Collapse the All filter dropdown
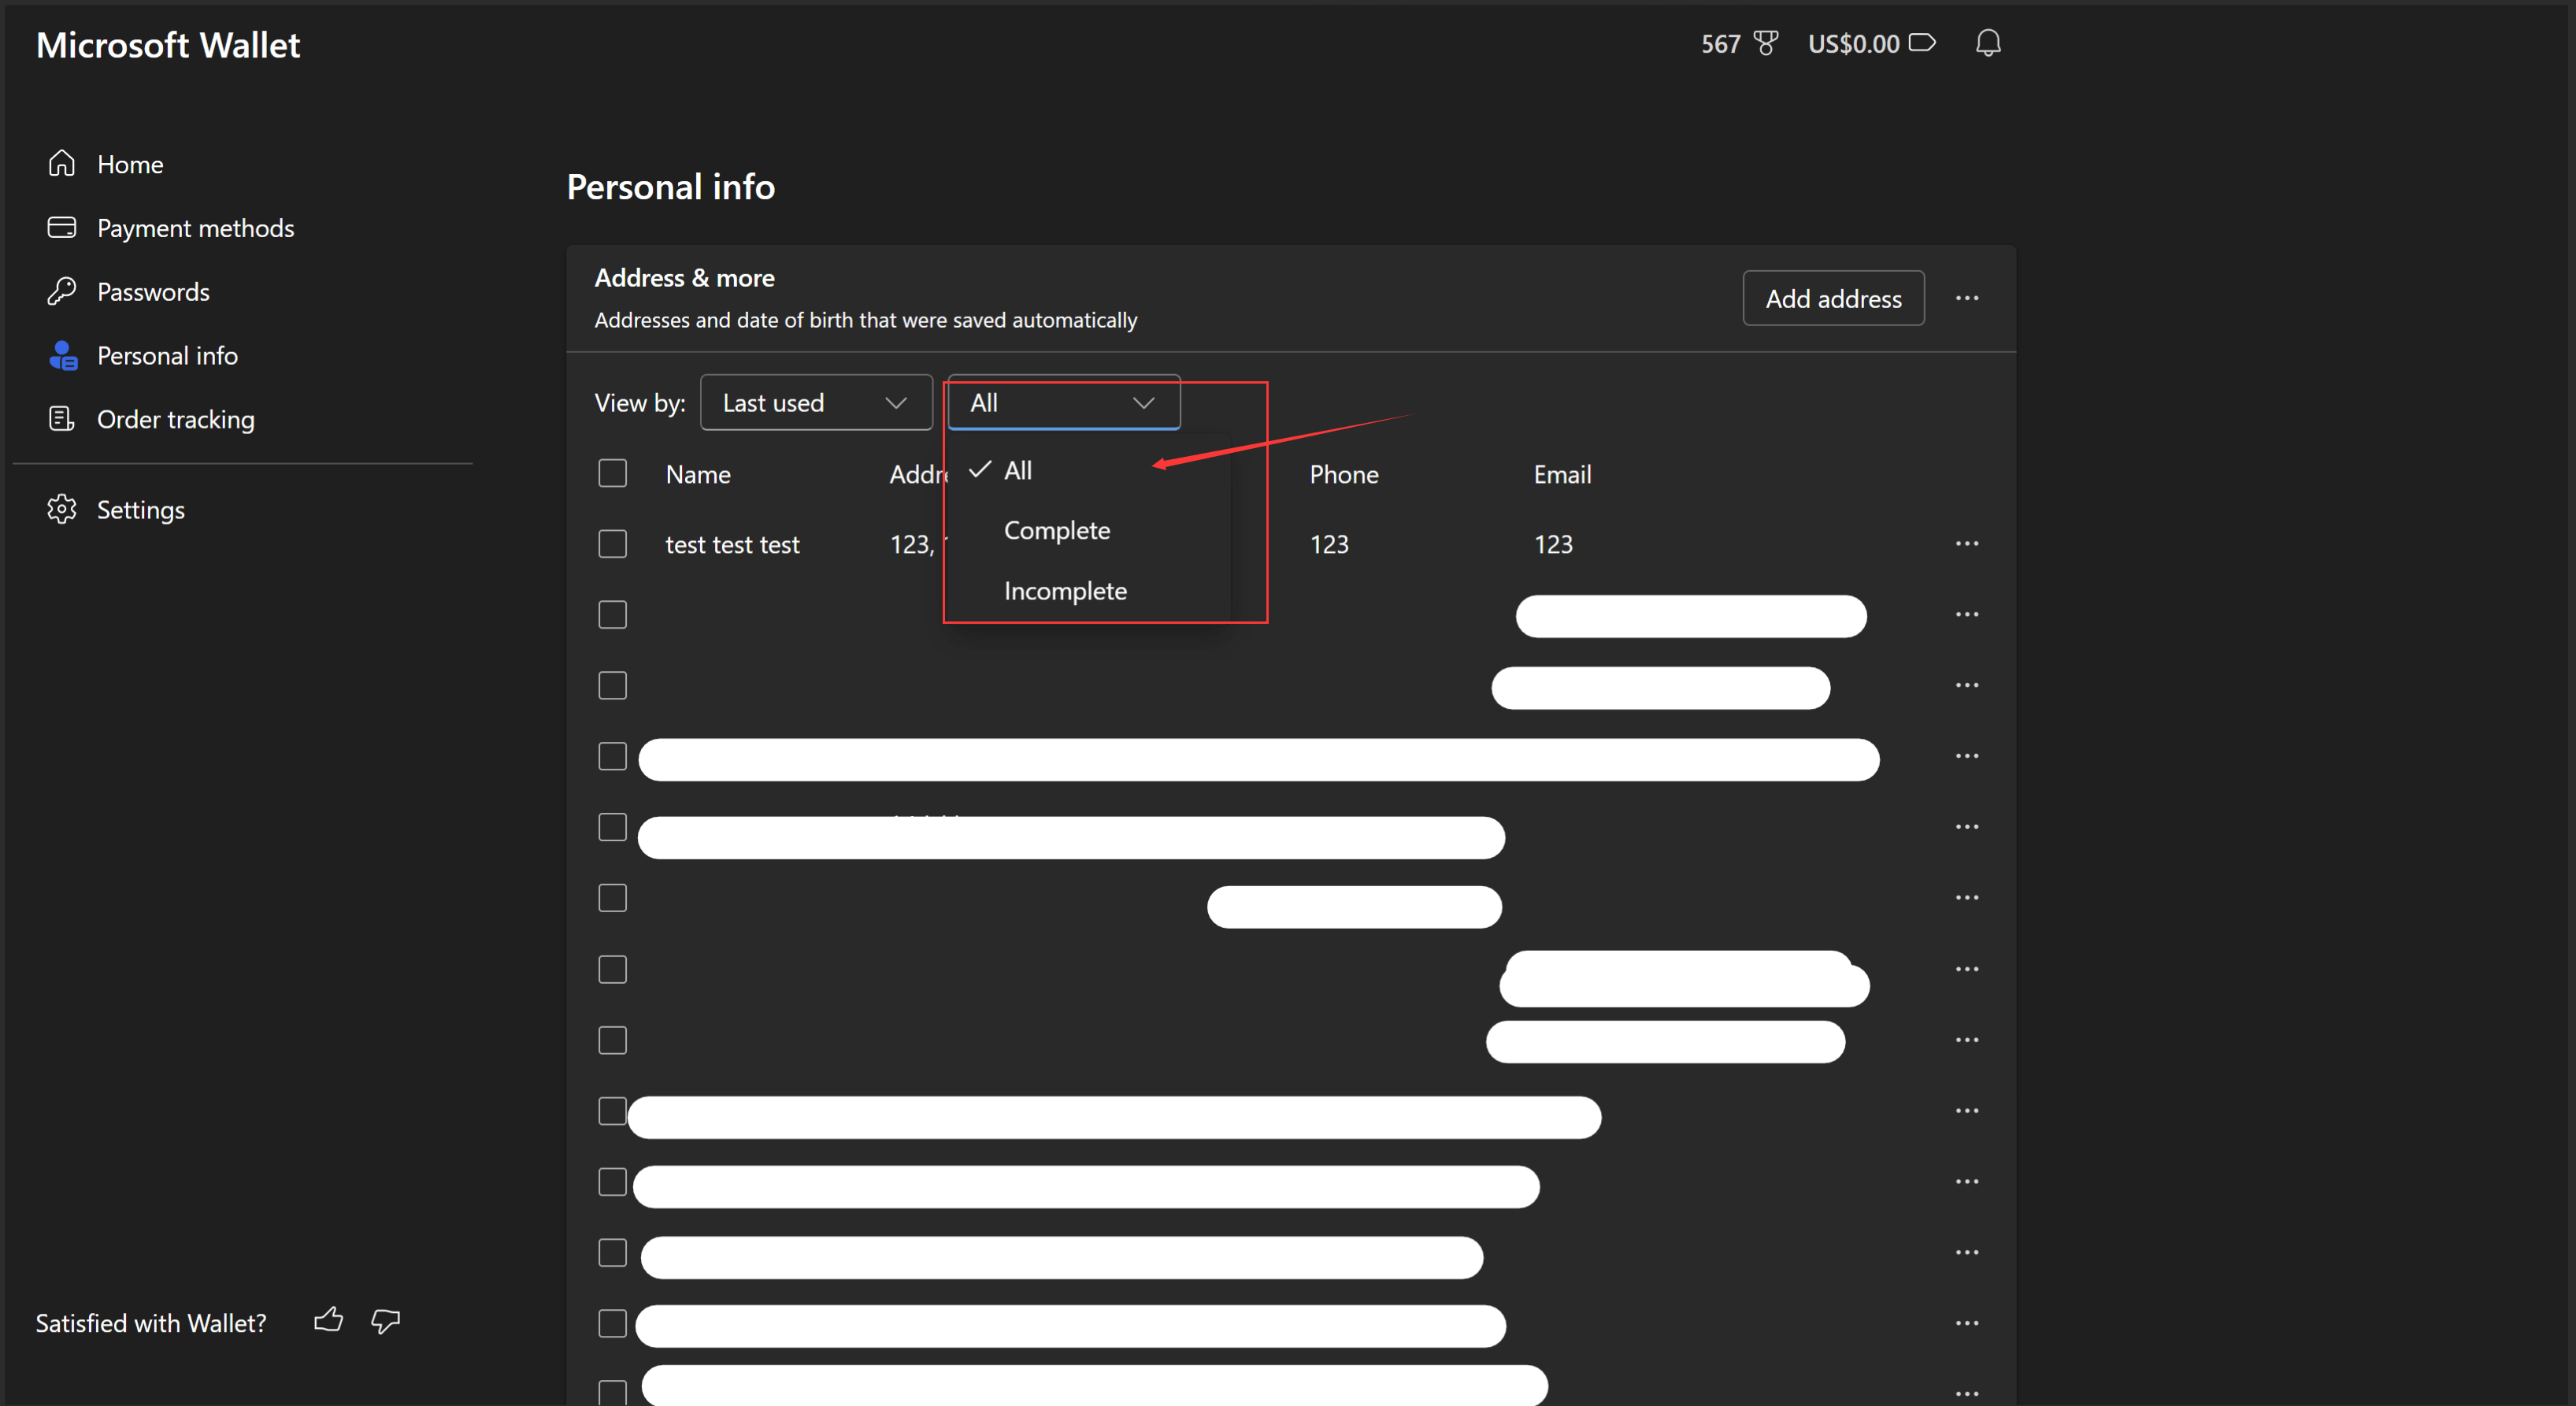 click(1063, 403)
